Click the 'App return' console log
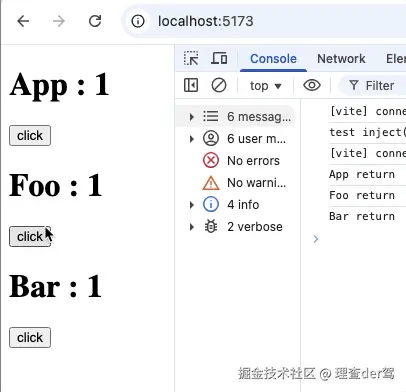406x392 pixels. (362, 174)
